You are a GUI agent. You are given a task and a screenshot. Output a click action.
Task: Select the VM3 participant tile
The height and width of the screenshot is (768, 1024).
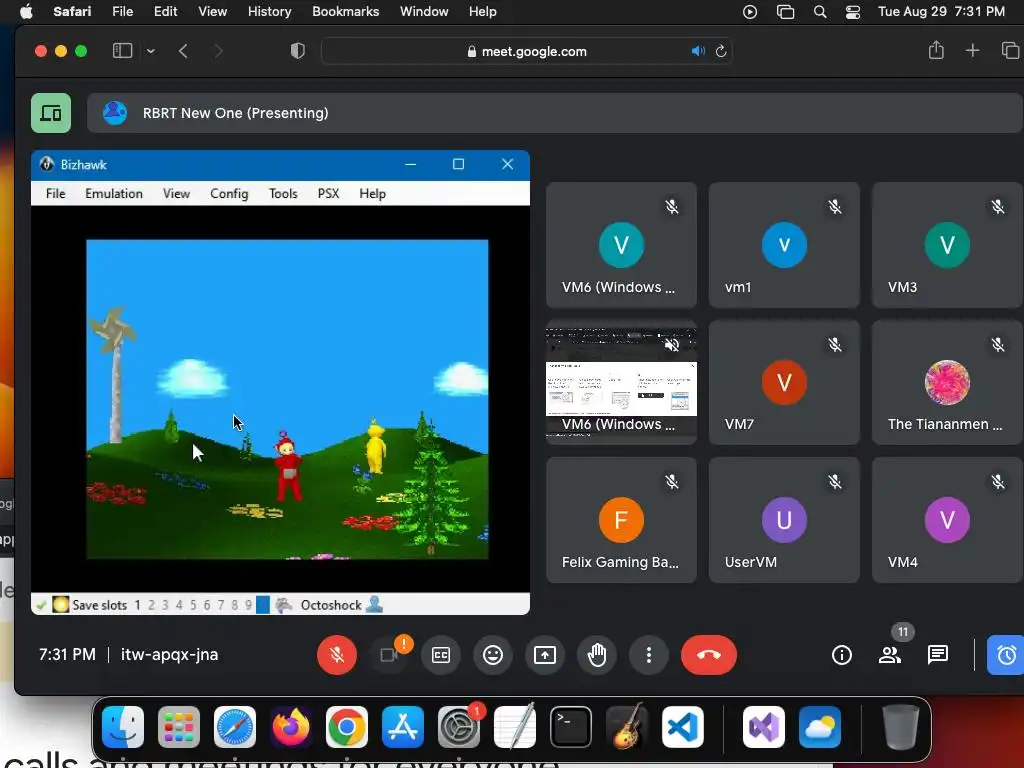[947, 245]
